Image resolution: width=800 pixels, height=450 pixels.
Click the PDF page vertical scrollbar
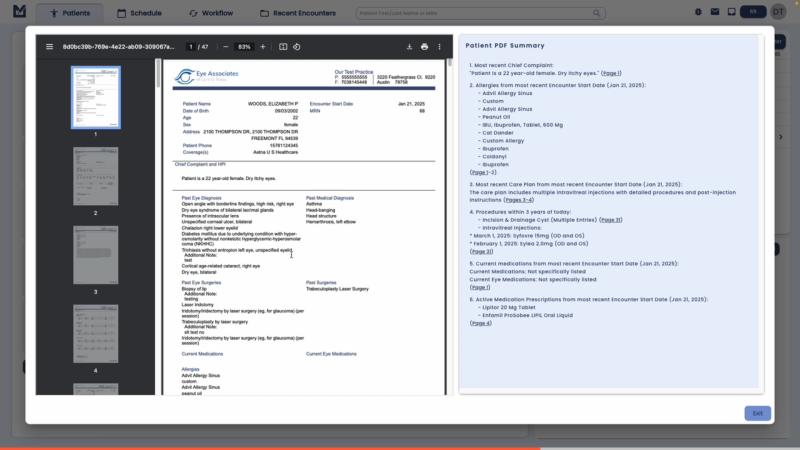point(449,62)
